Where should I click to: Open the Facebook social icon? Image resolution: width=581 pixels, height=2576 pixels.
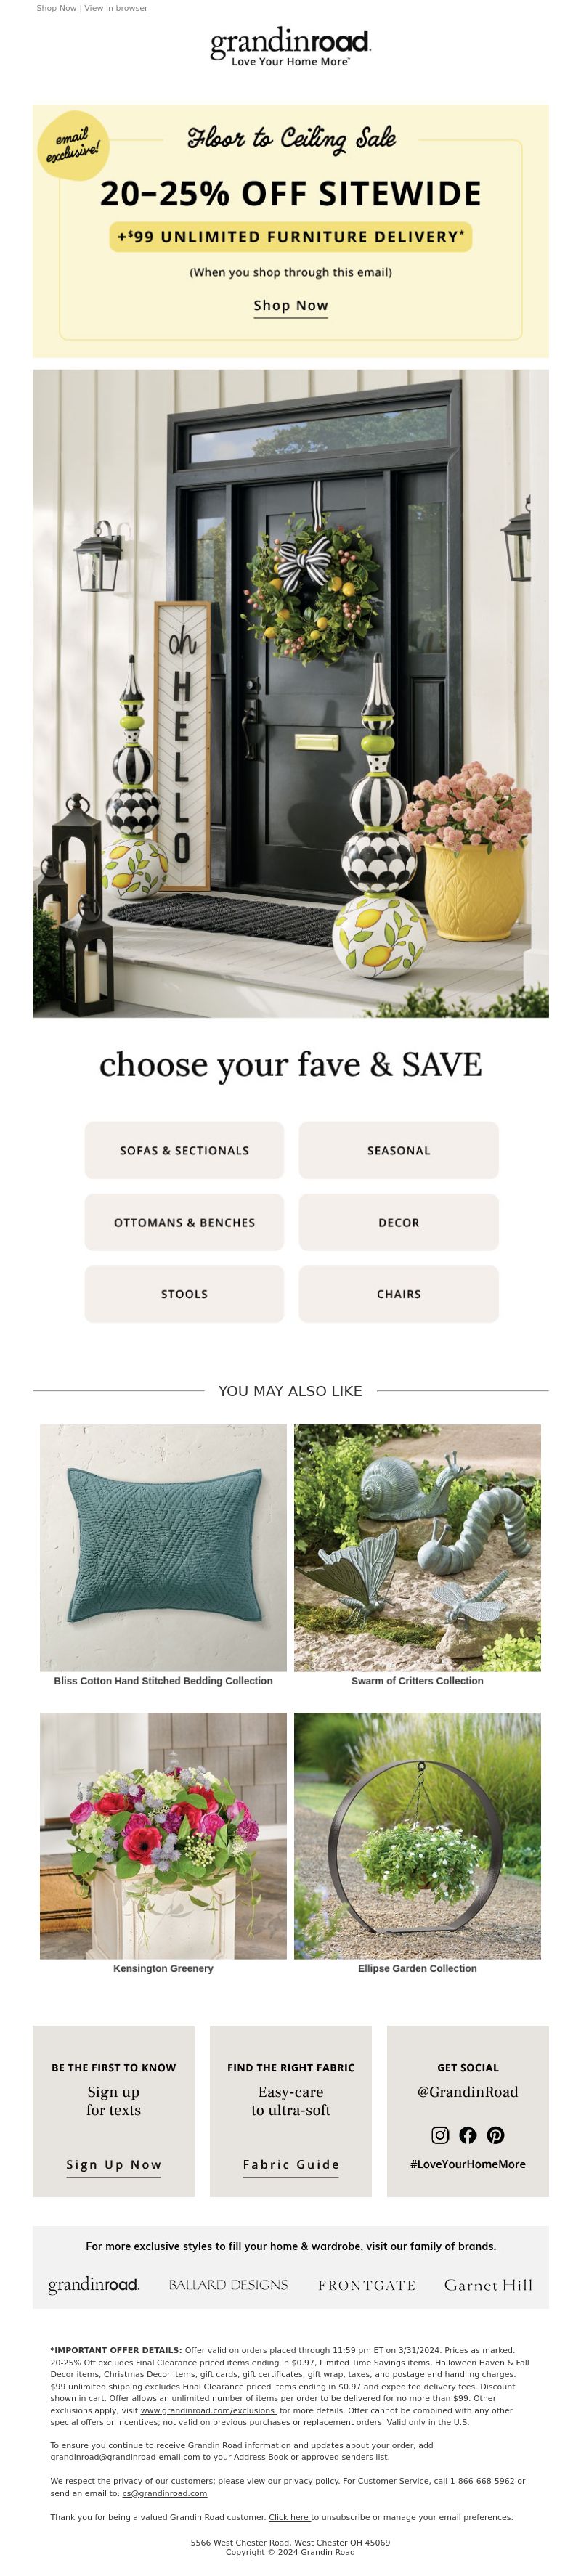pos(468,2135)
